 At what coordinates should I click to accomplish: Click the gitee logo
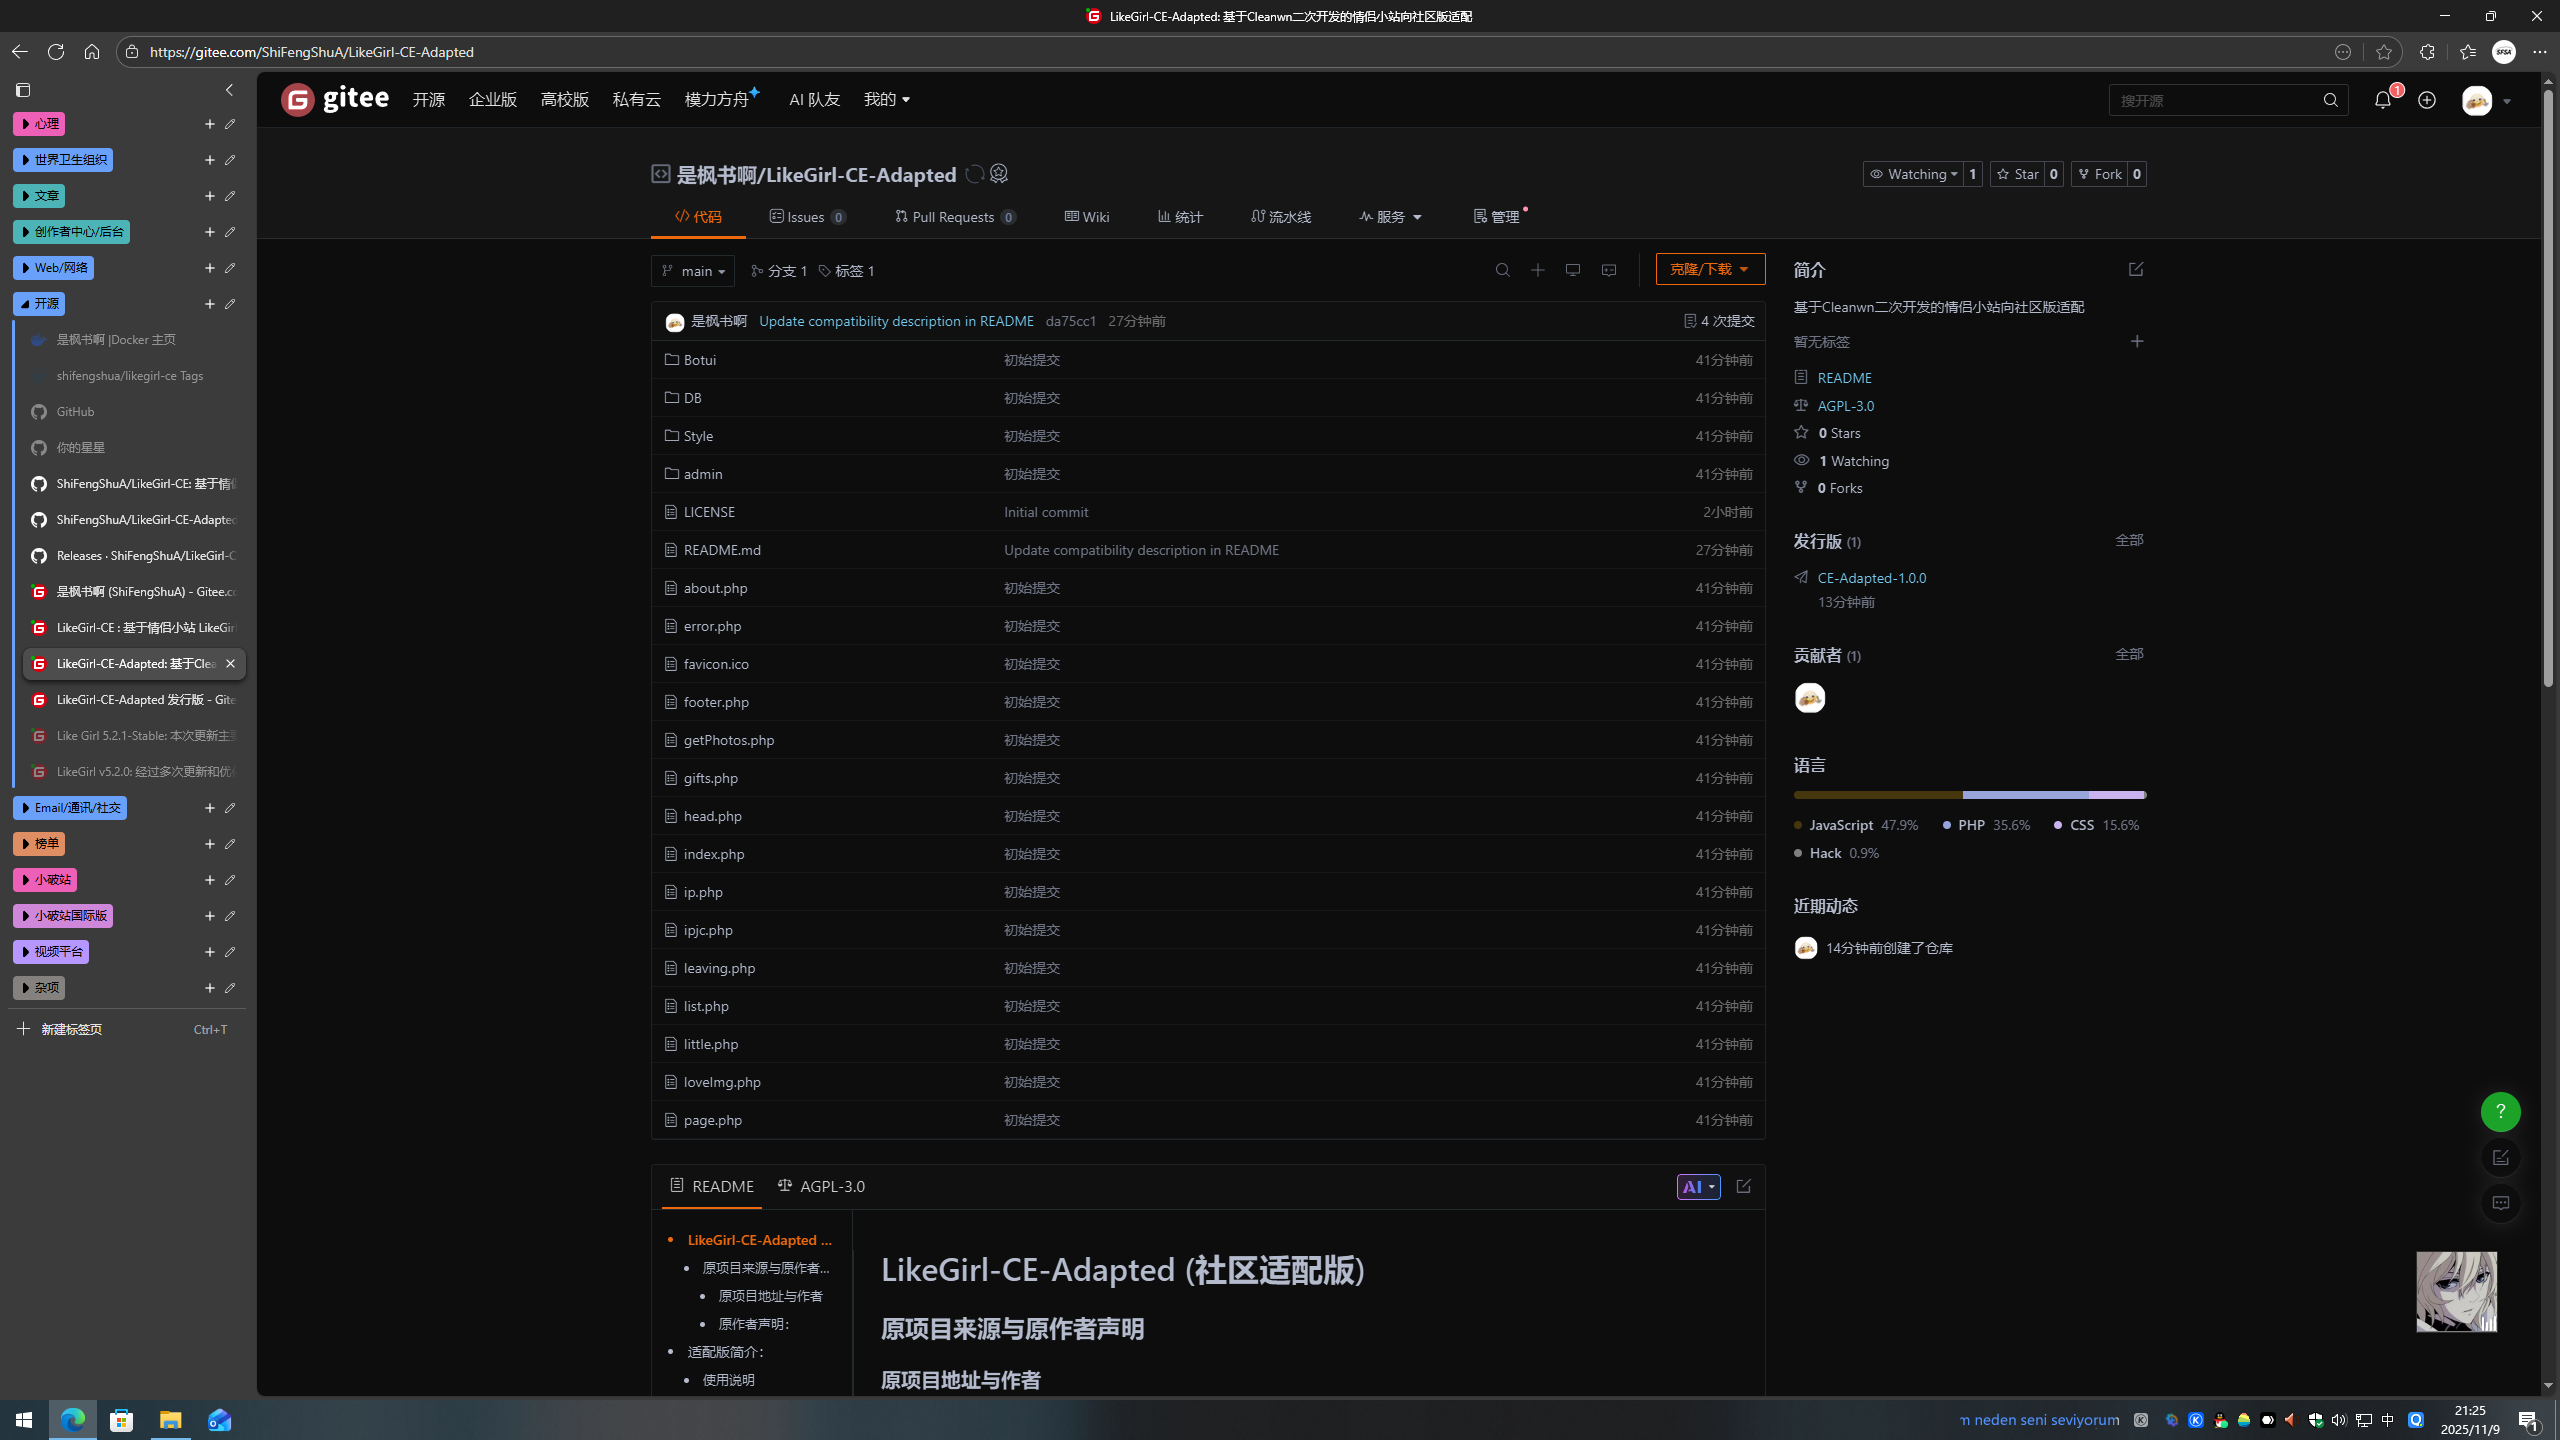[335, 99]
